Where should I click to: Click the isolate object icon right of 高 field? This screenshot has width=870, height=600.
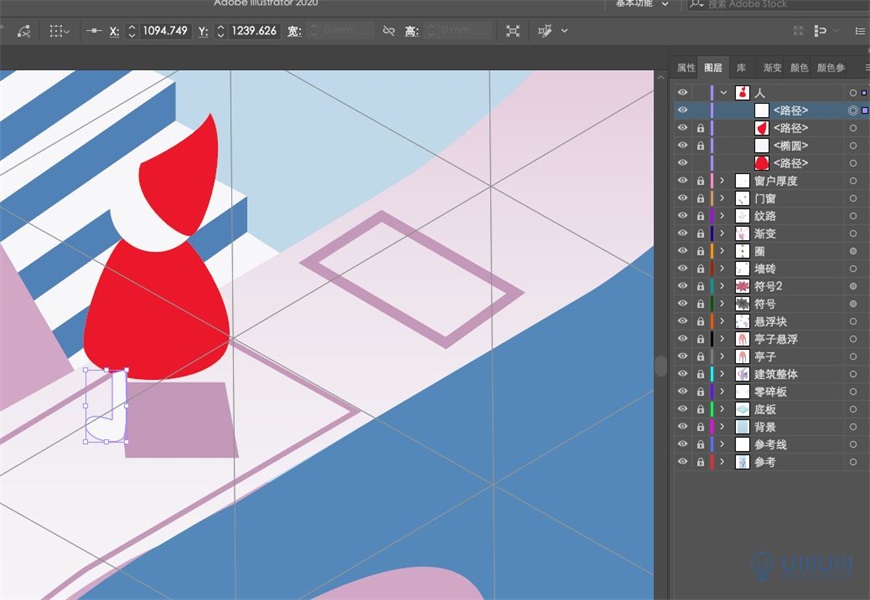click(512, 31)
